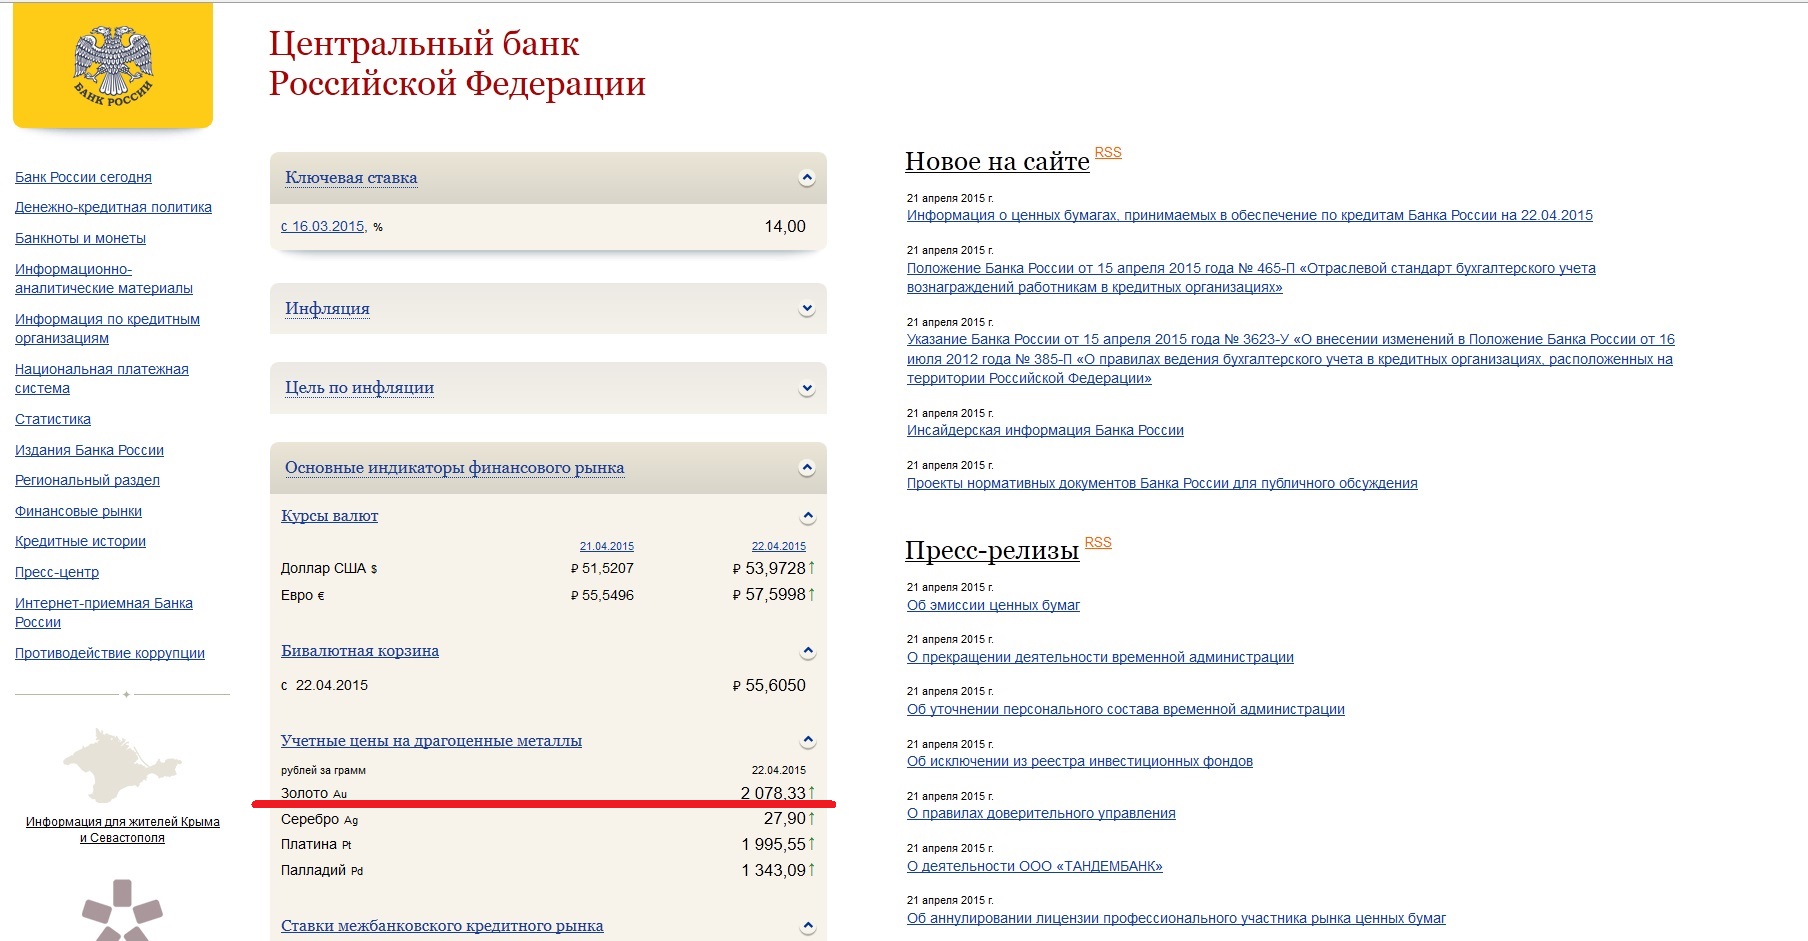Image resolution: width=1808 pixels, height=941 pixels.
Task: Collapse the Ставки межбанковского кредитного рынка arrow
Action: click(x=808, y=926)
